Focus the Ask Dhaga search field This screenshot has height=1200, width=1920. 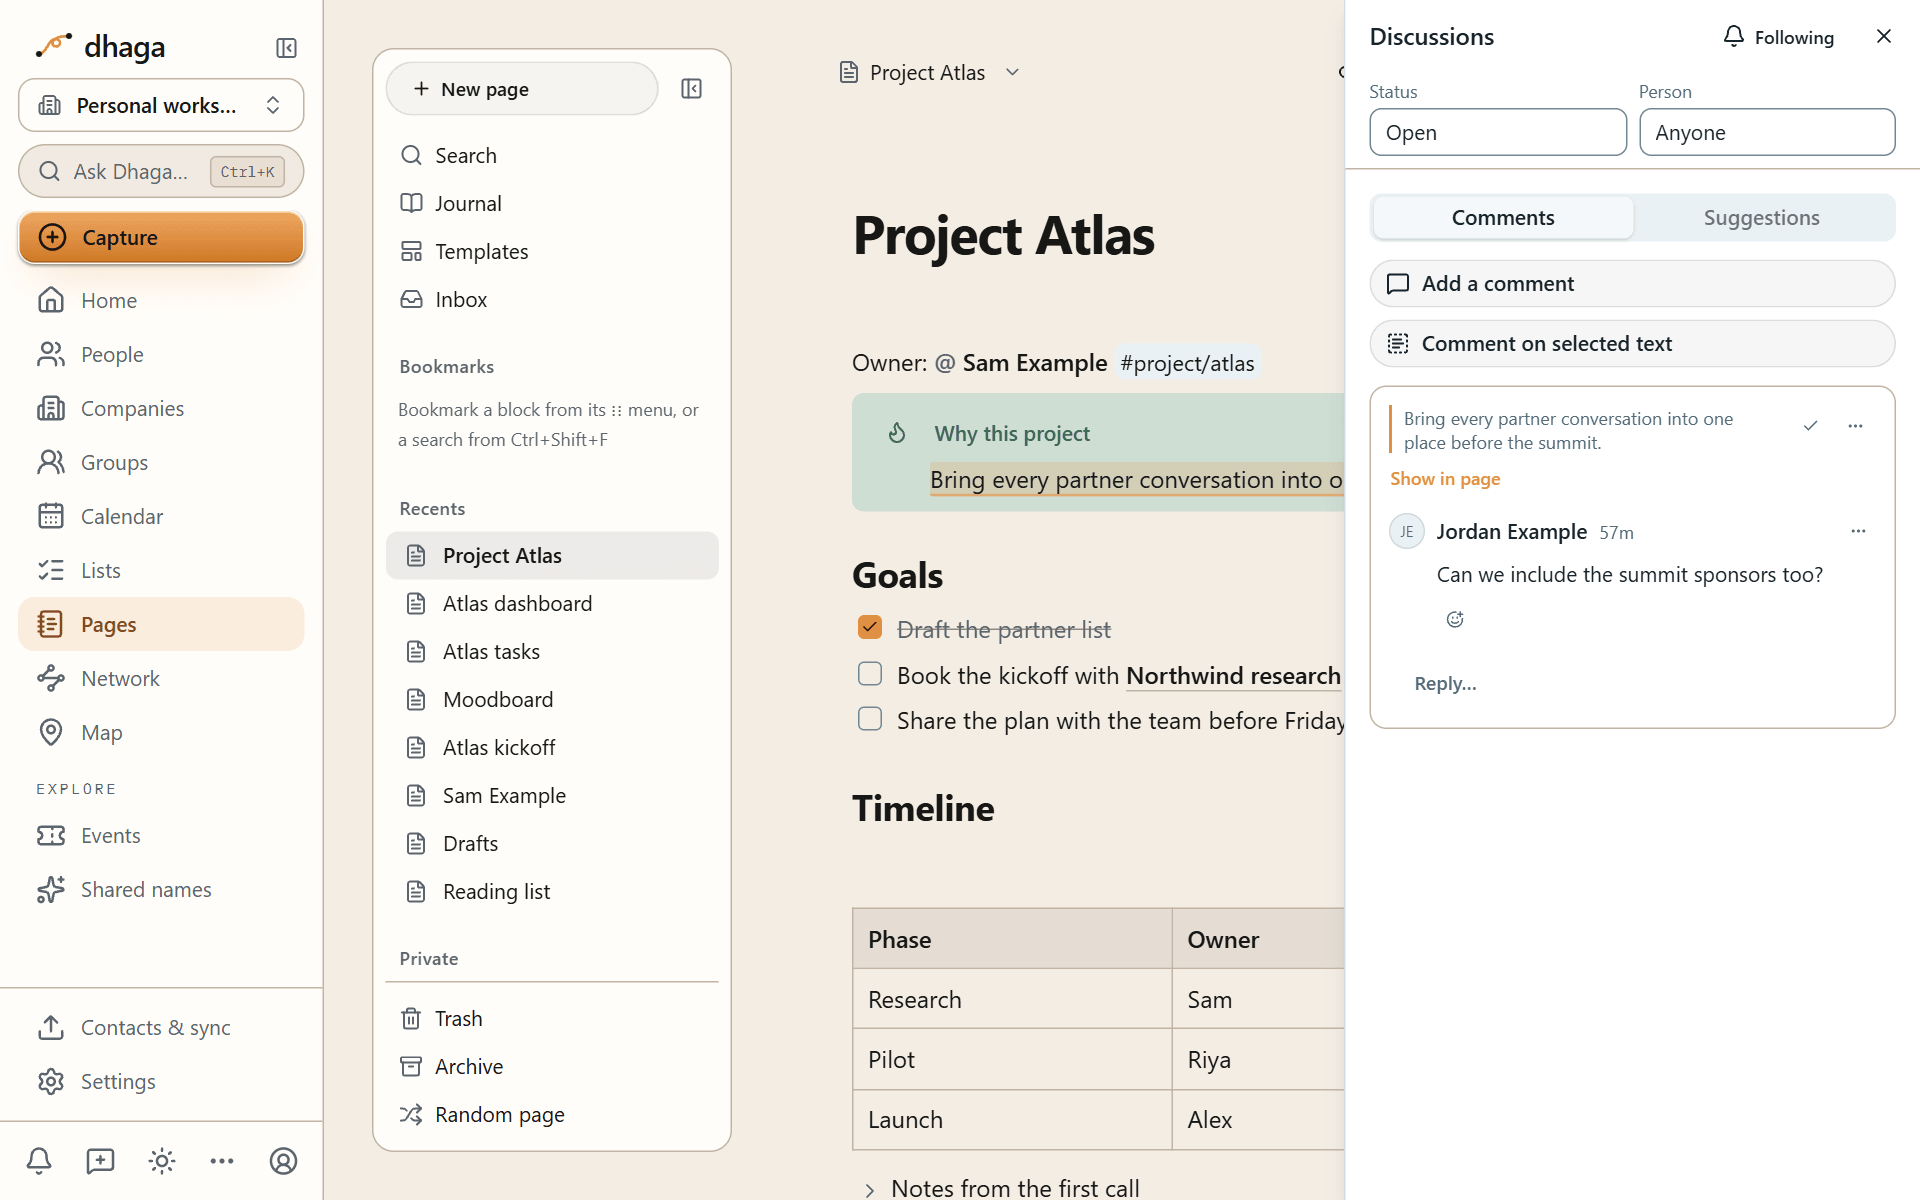click(x=161, y=172)
